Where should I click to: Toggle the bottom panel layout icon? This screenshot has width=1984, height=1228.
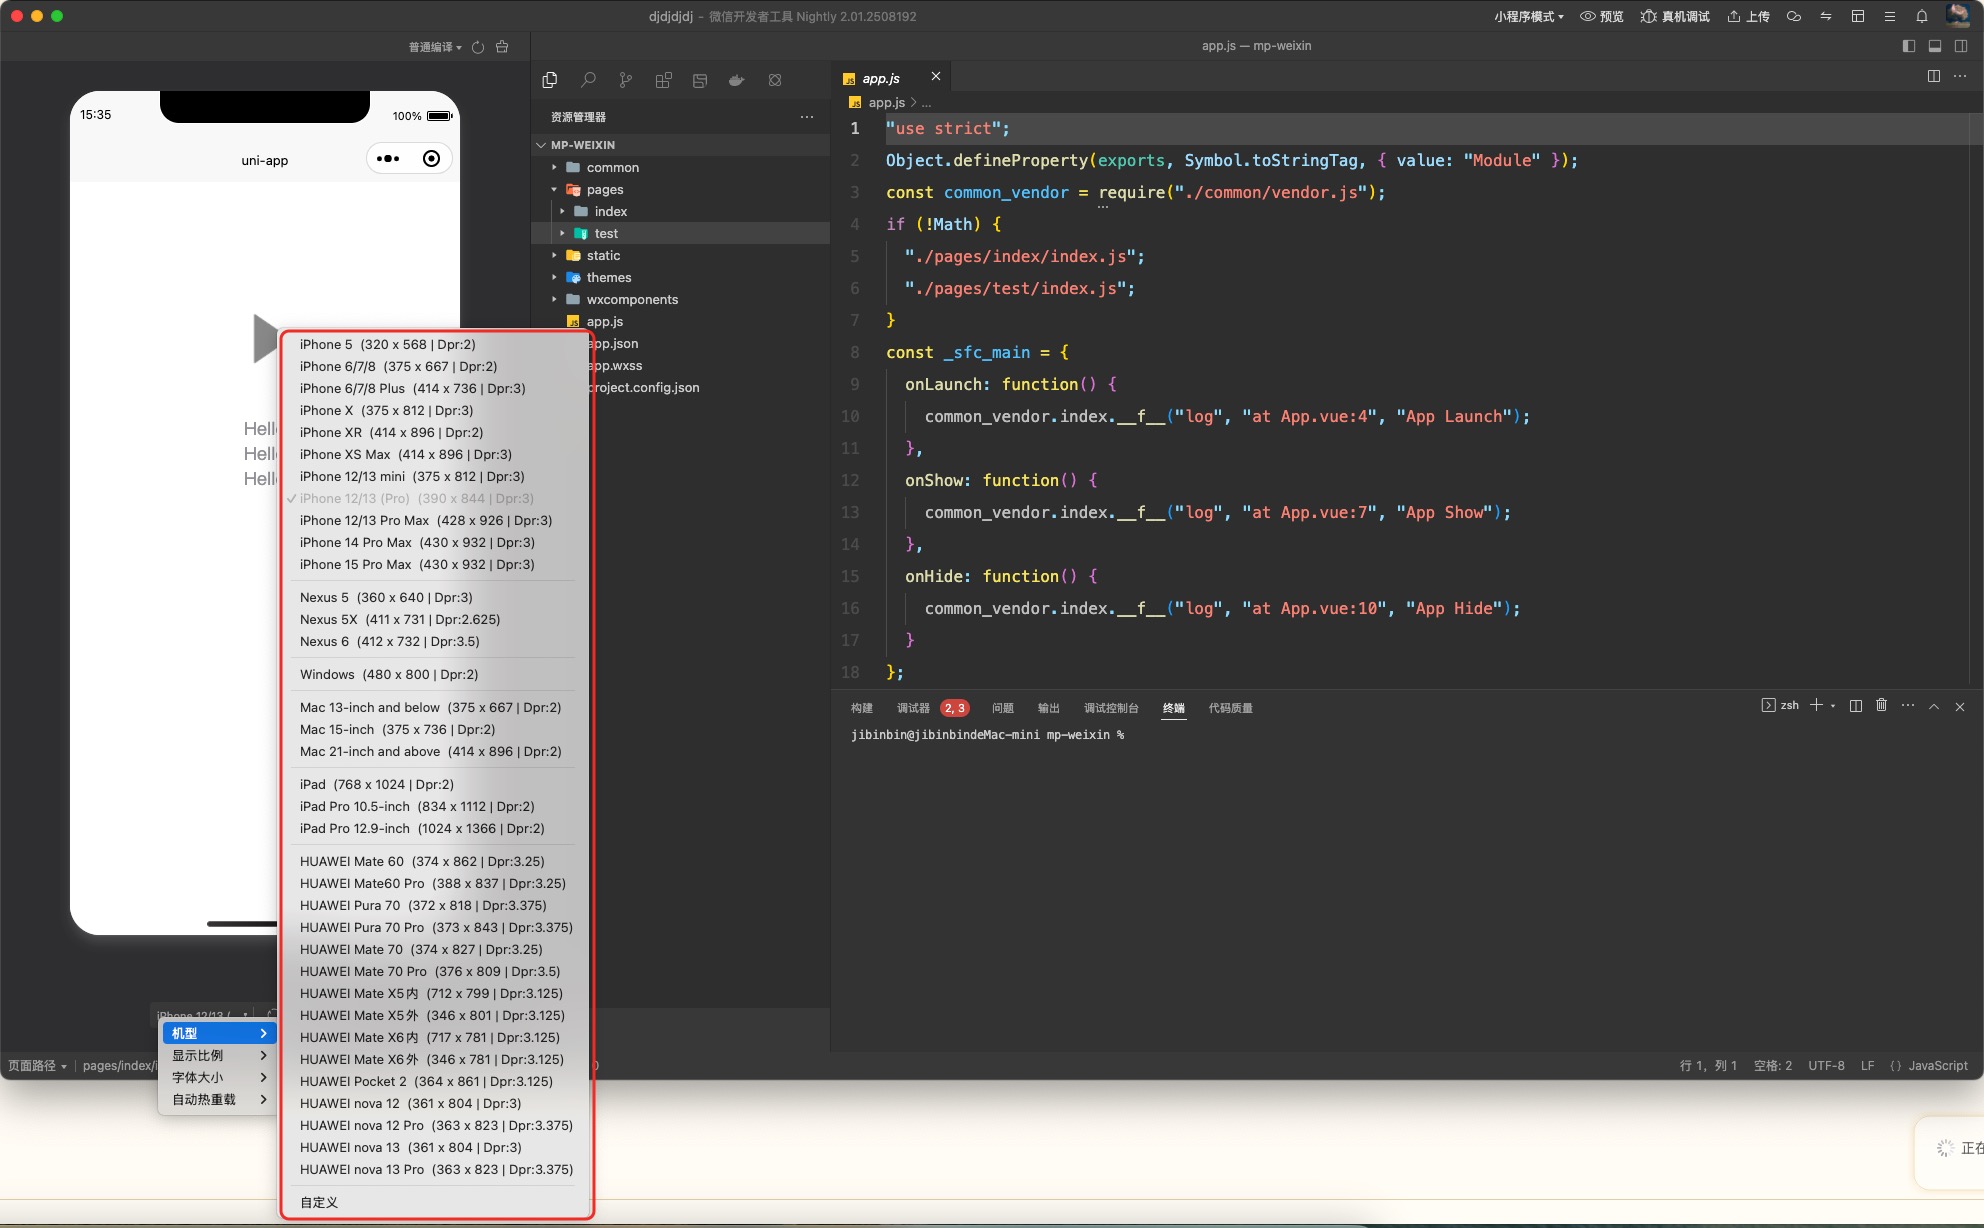tap(1934, 46)
